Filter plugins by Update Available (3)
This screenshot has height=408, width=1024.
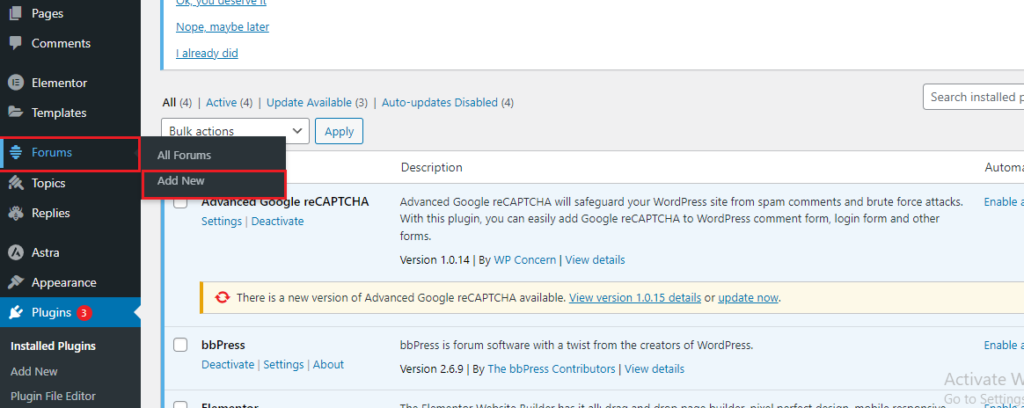317,102
